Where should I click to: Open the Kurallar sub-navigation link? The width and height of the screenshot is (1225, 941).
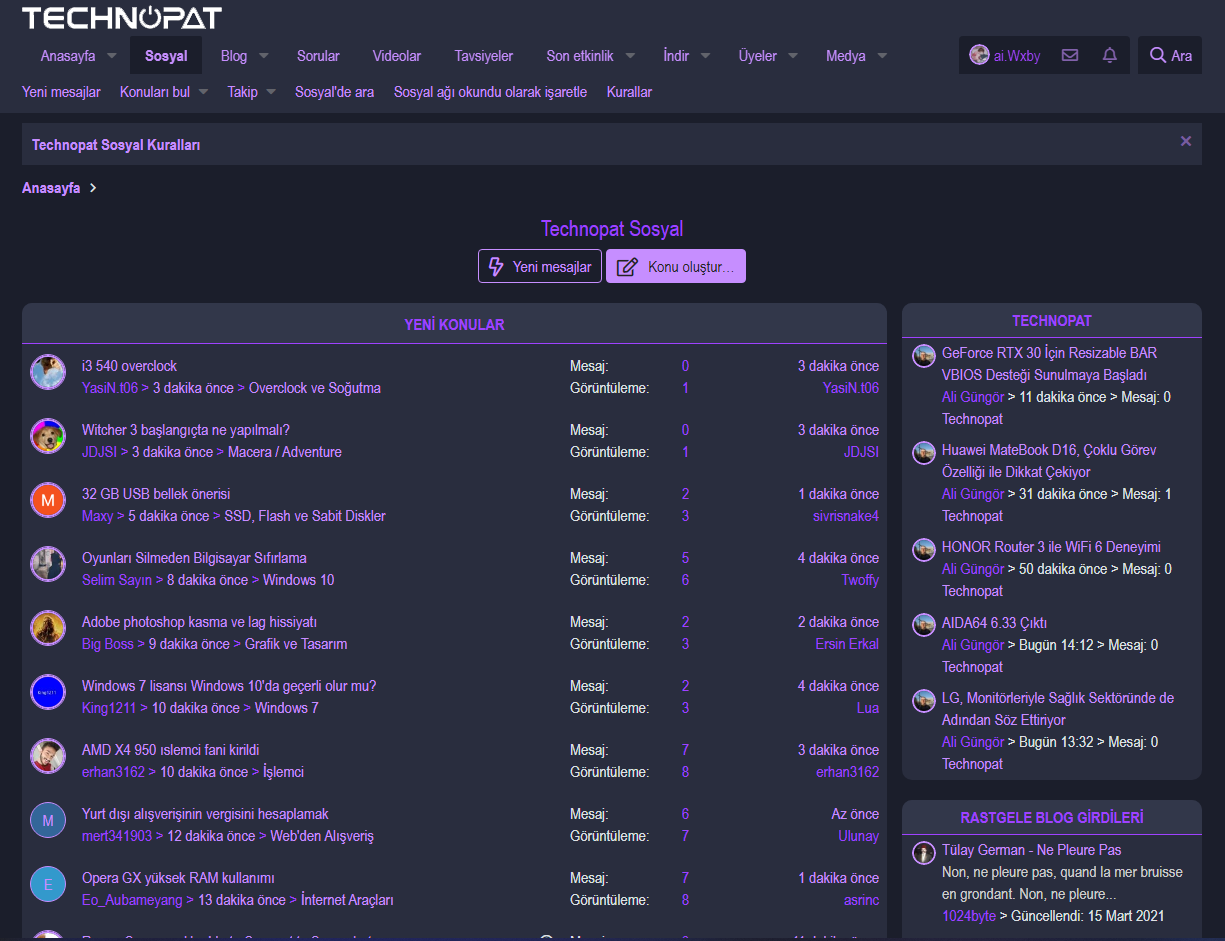coord(629,92)
